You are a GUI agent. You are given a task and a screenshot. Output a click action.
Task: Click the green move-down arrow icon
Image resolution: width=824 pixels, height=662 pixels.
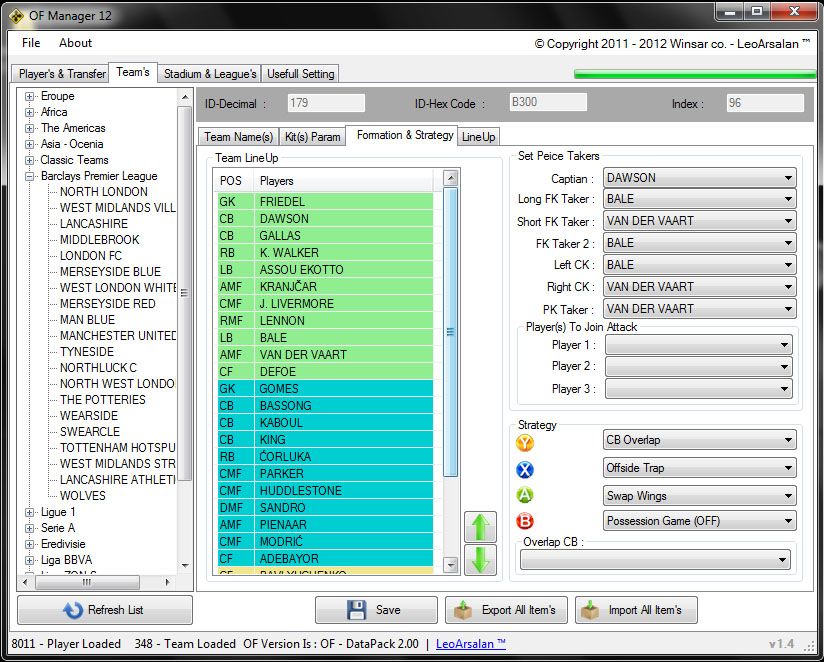[x=480, y=559]
